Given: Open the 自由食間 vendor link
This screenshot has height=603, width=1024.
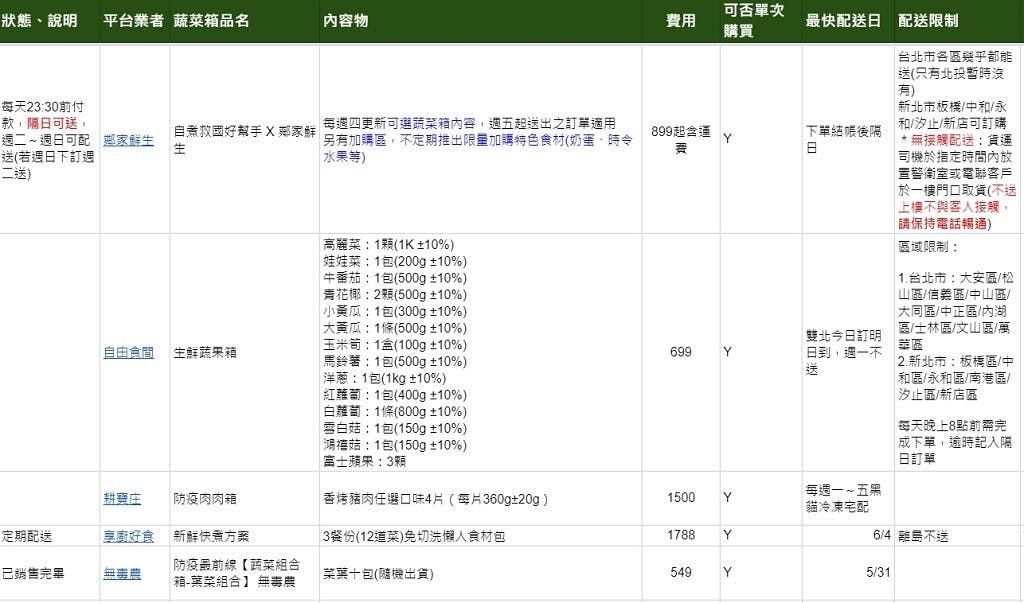Looking at the screenshot, I should 128,352.
